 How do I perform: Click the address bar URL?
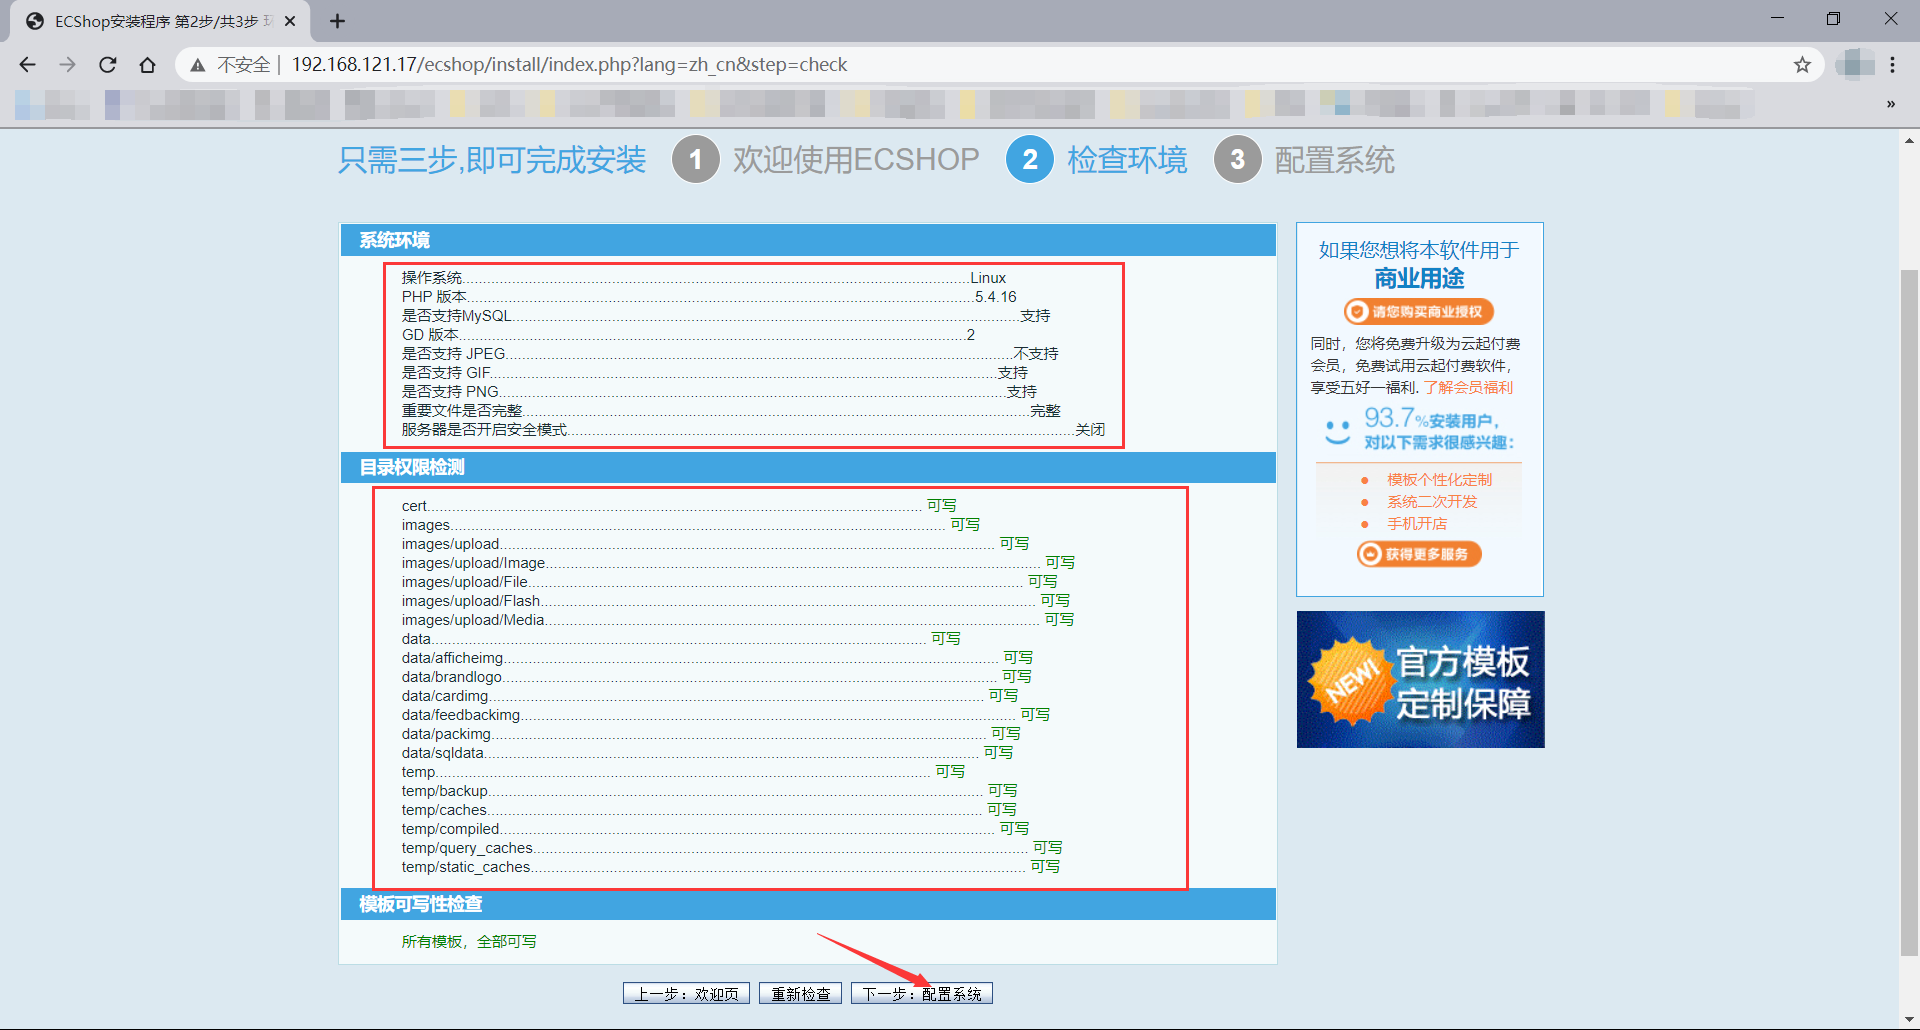tap(569, 65)
